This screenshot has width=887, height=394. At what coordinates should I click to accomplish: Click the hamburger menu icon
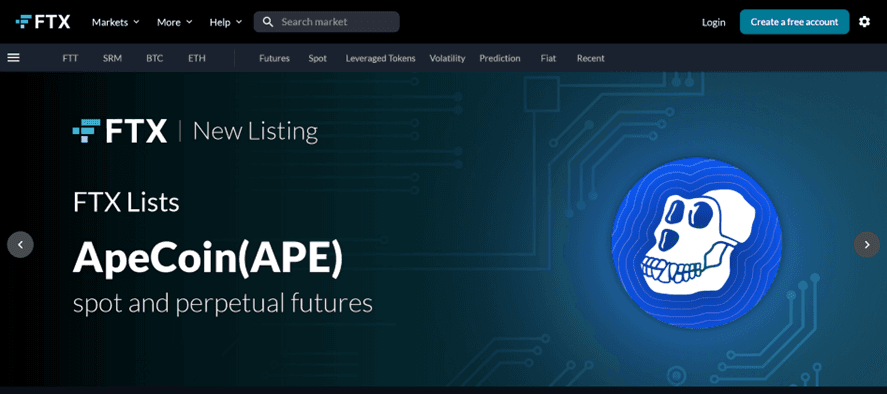coord(14,58)
